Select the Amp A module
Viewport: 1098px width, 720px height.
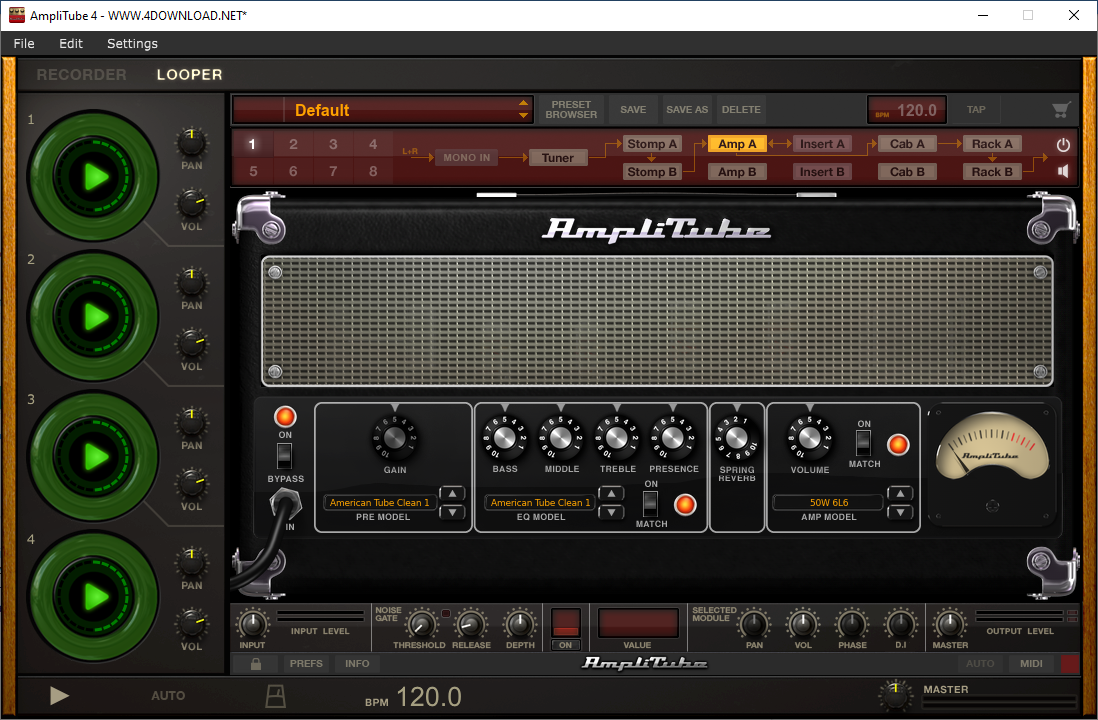pos(737,144)
